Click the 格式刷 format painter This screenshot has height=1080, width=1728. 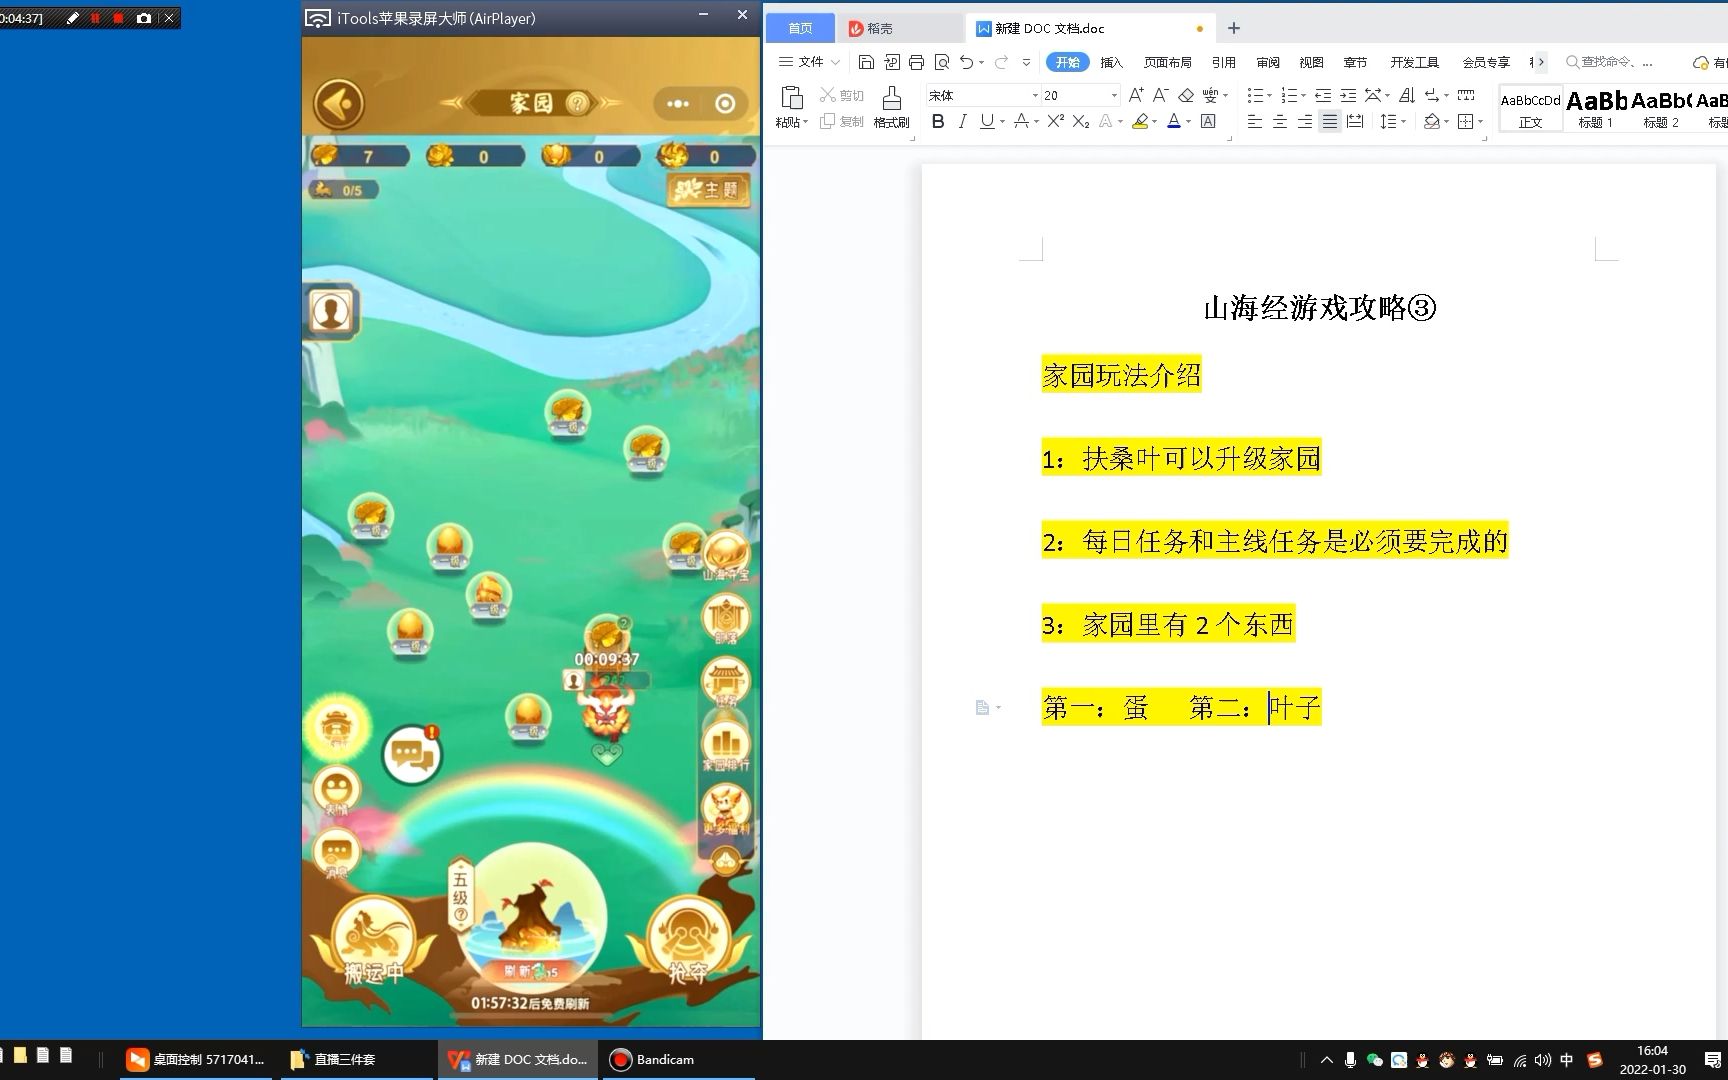point(891,106)
